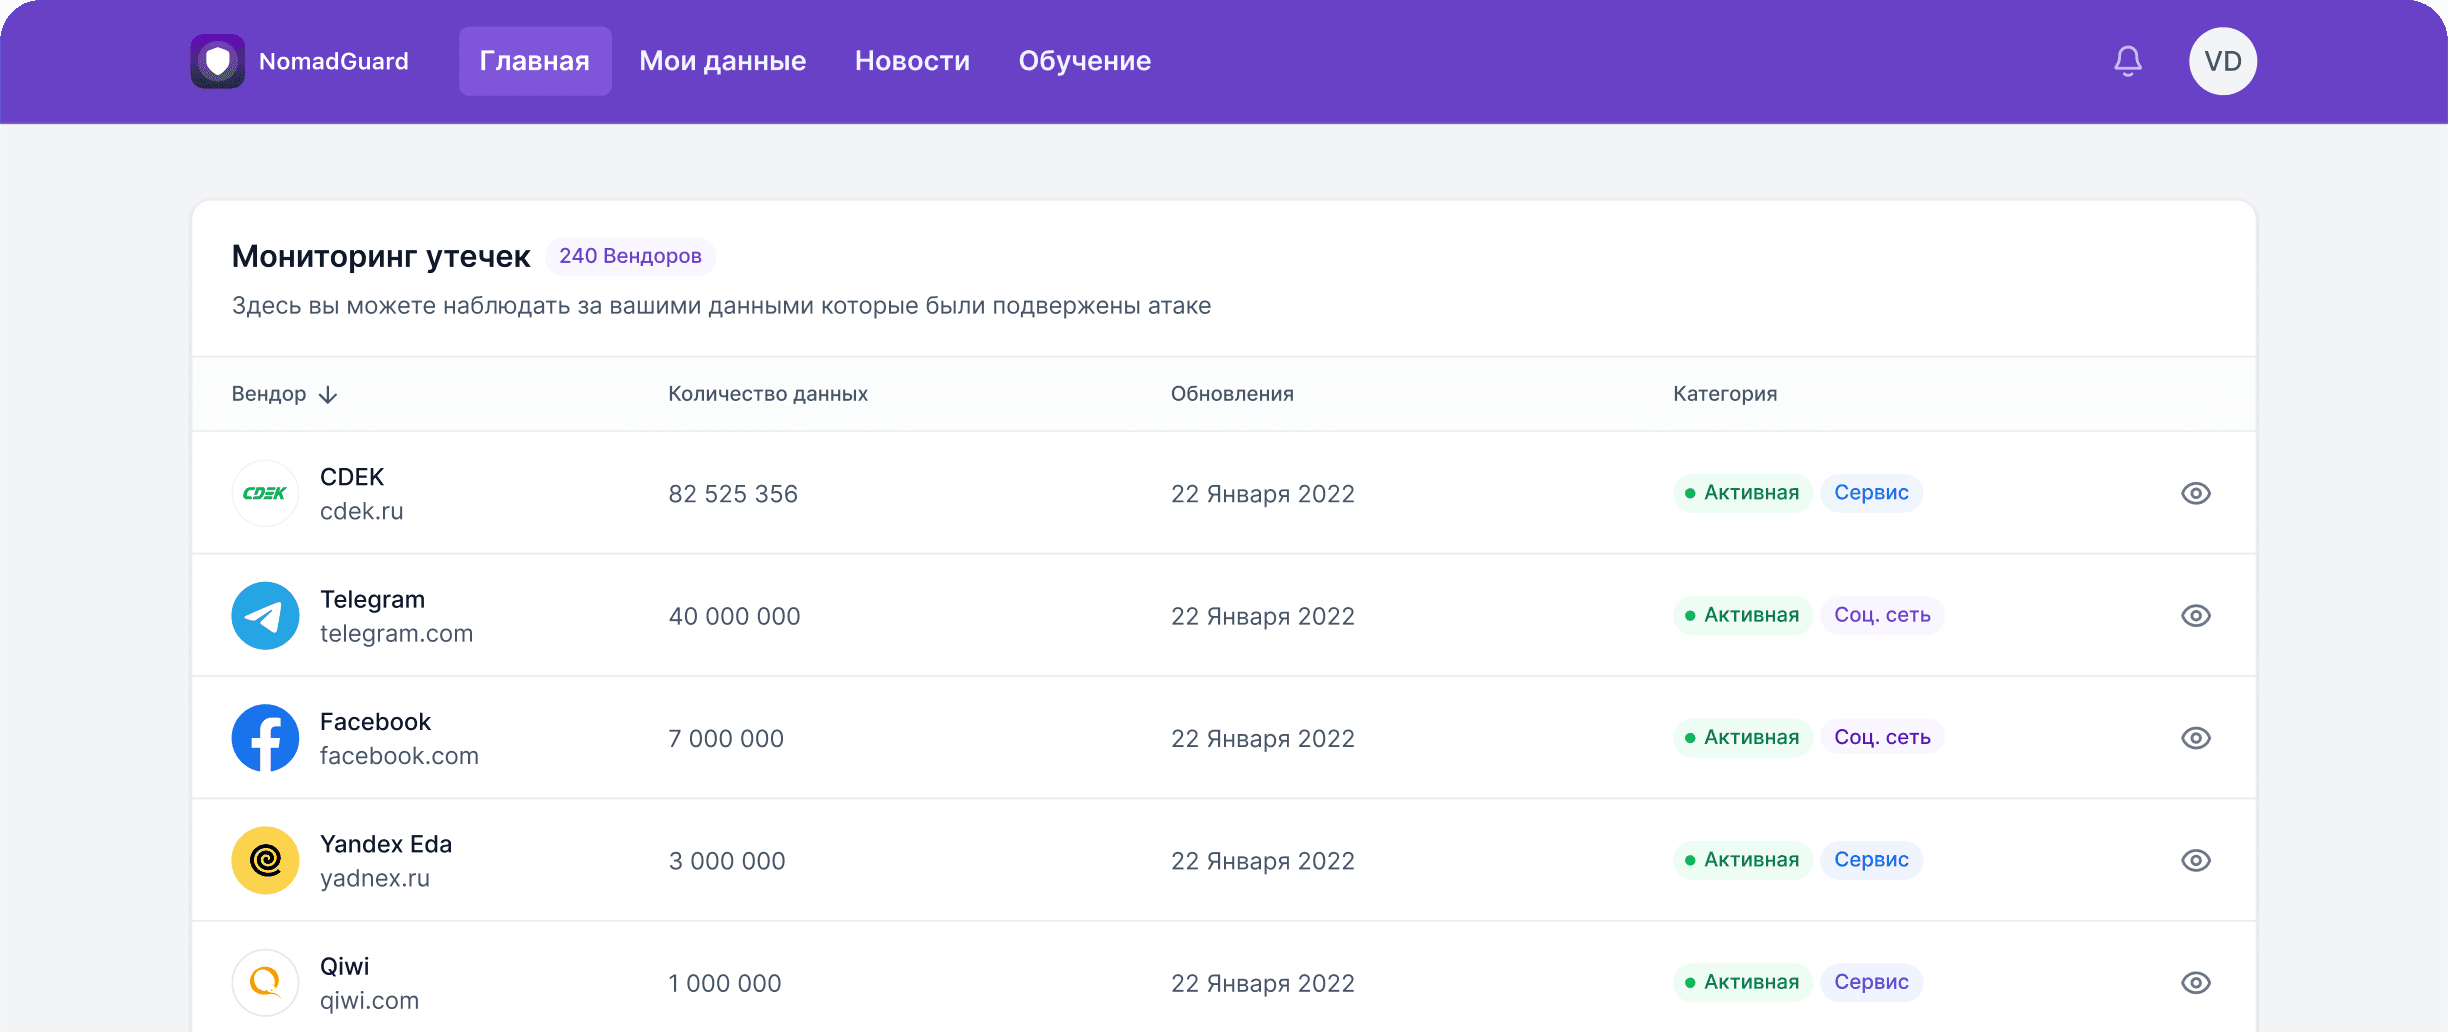Click the Мониторинг утечек heading
The width and height of the screenshot is (2448, 1032).
click(381, 257)
